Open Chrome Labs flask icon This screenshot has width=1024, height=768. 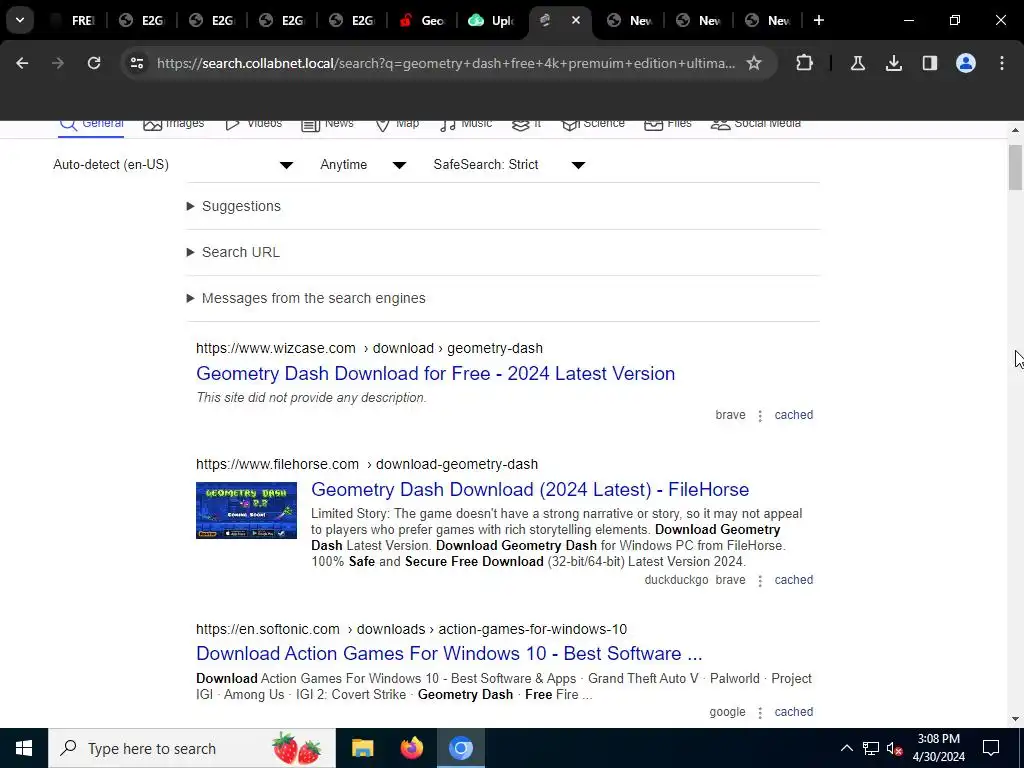point(857,63)
